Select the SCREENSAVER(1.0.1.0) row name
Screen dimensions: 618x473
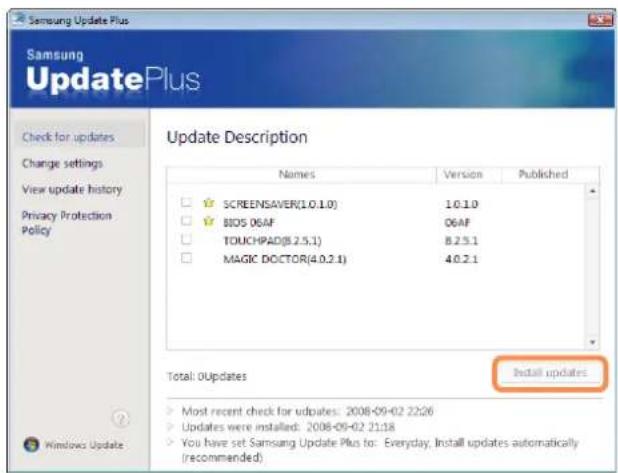(280, 204)
